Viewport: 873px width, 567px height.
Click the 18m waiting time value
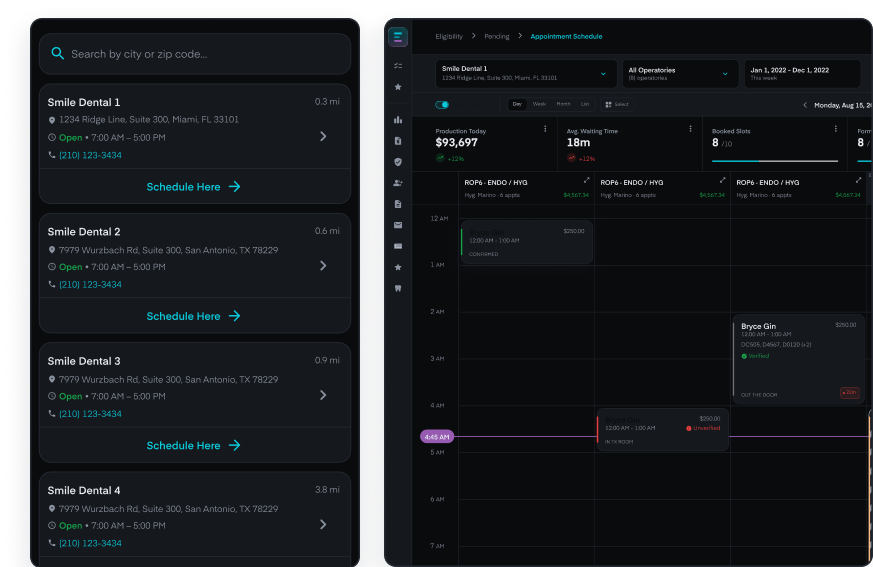click(x=578, y=142)
